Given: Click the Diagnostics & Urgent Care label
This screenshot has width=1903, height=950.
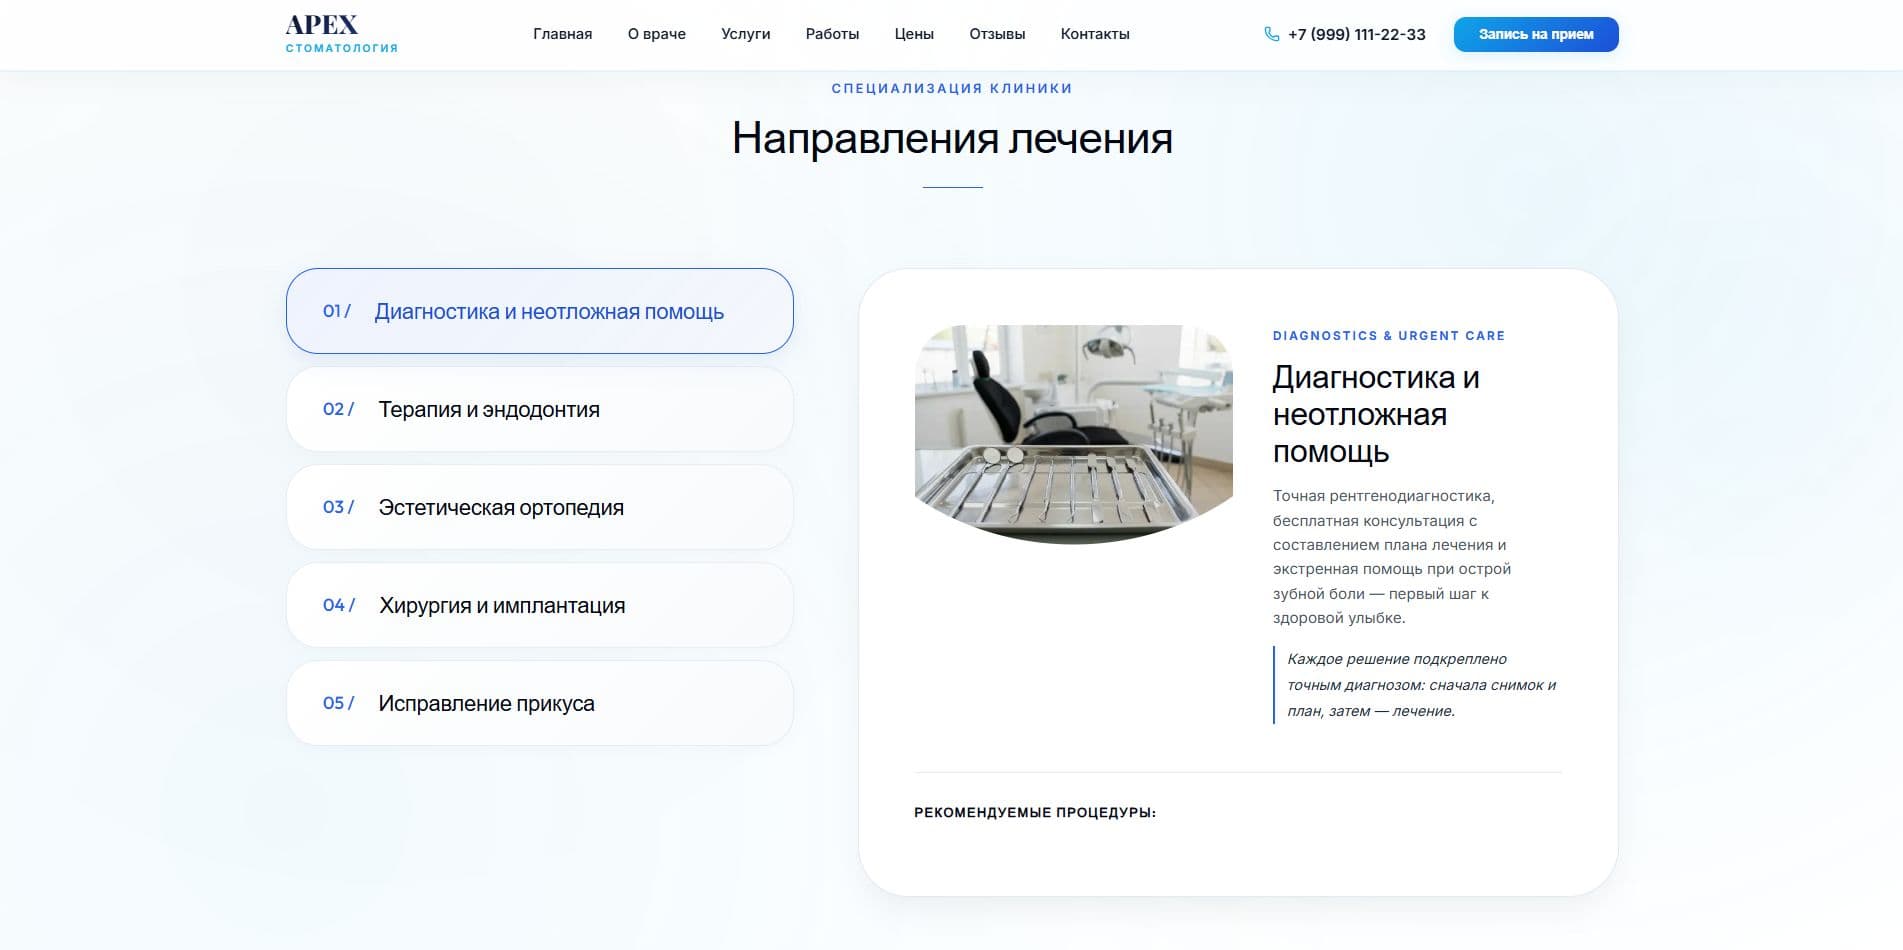Looking at the screenshot, I should [1388, 336].
